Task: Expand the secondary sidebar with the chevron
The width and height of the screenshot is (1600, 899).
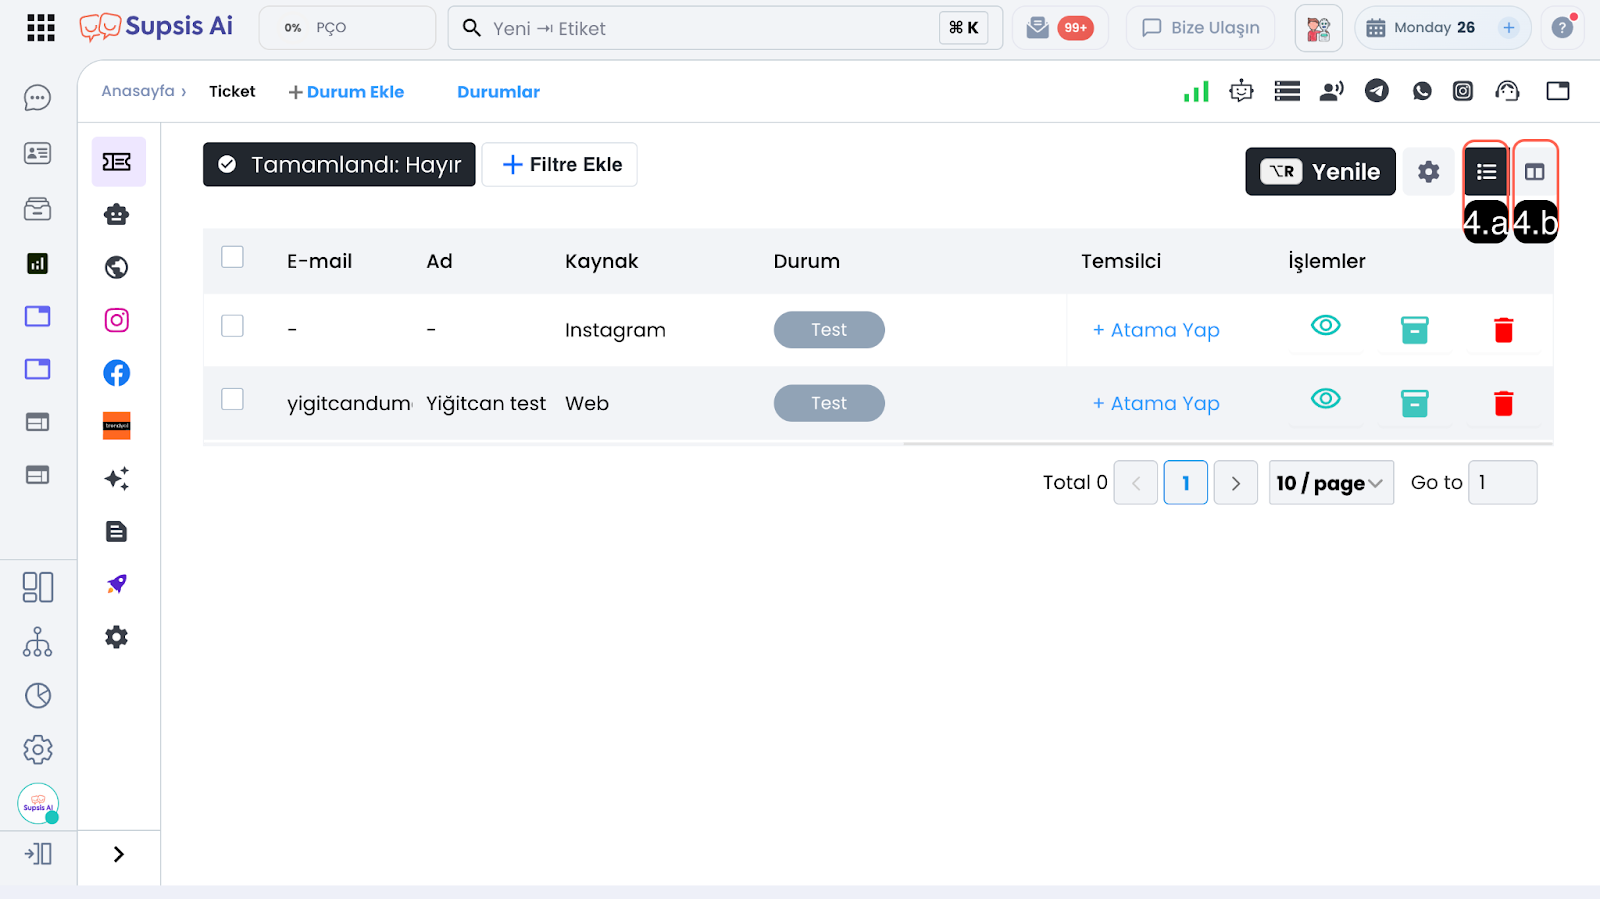Action: pos(119,854)
